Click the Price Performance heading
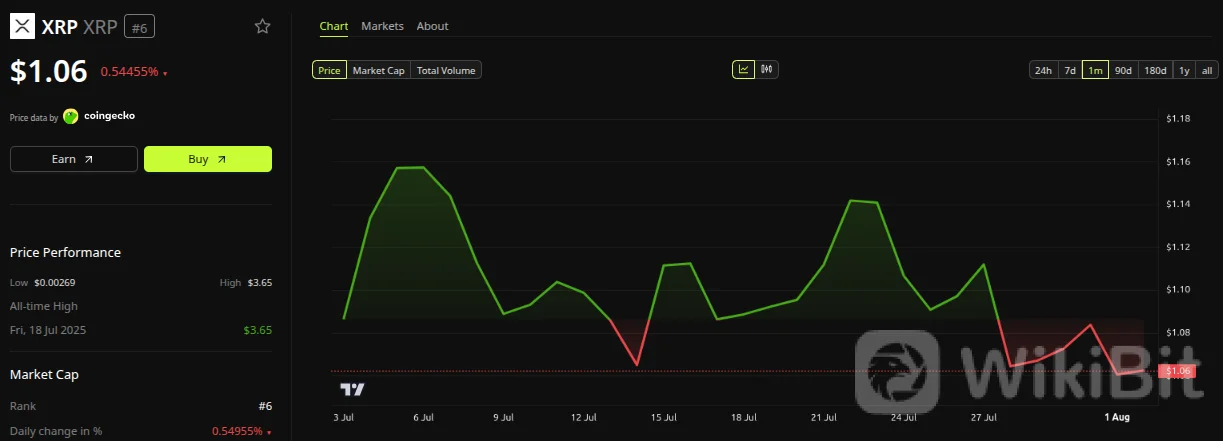 (x=65, y=253)
